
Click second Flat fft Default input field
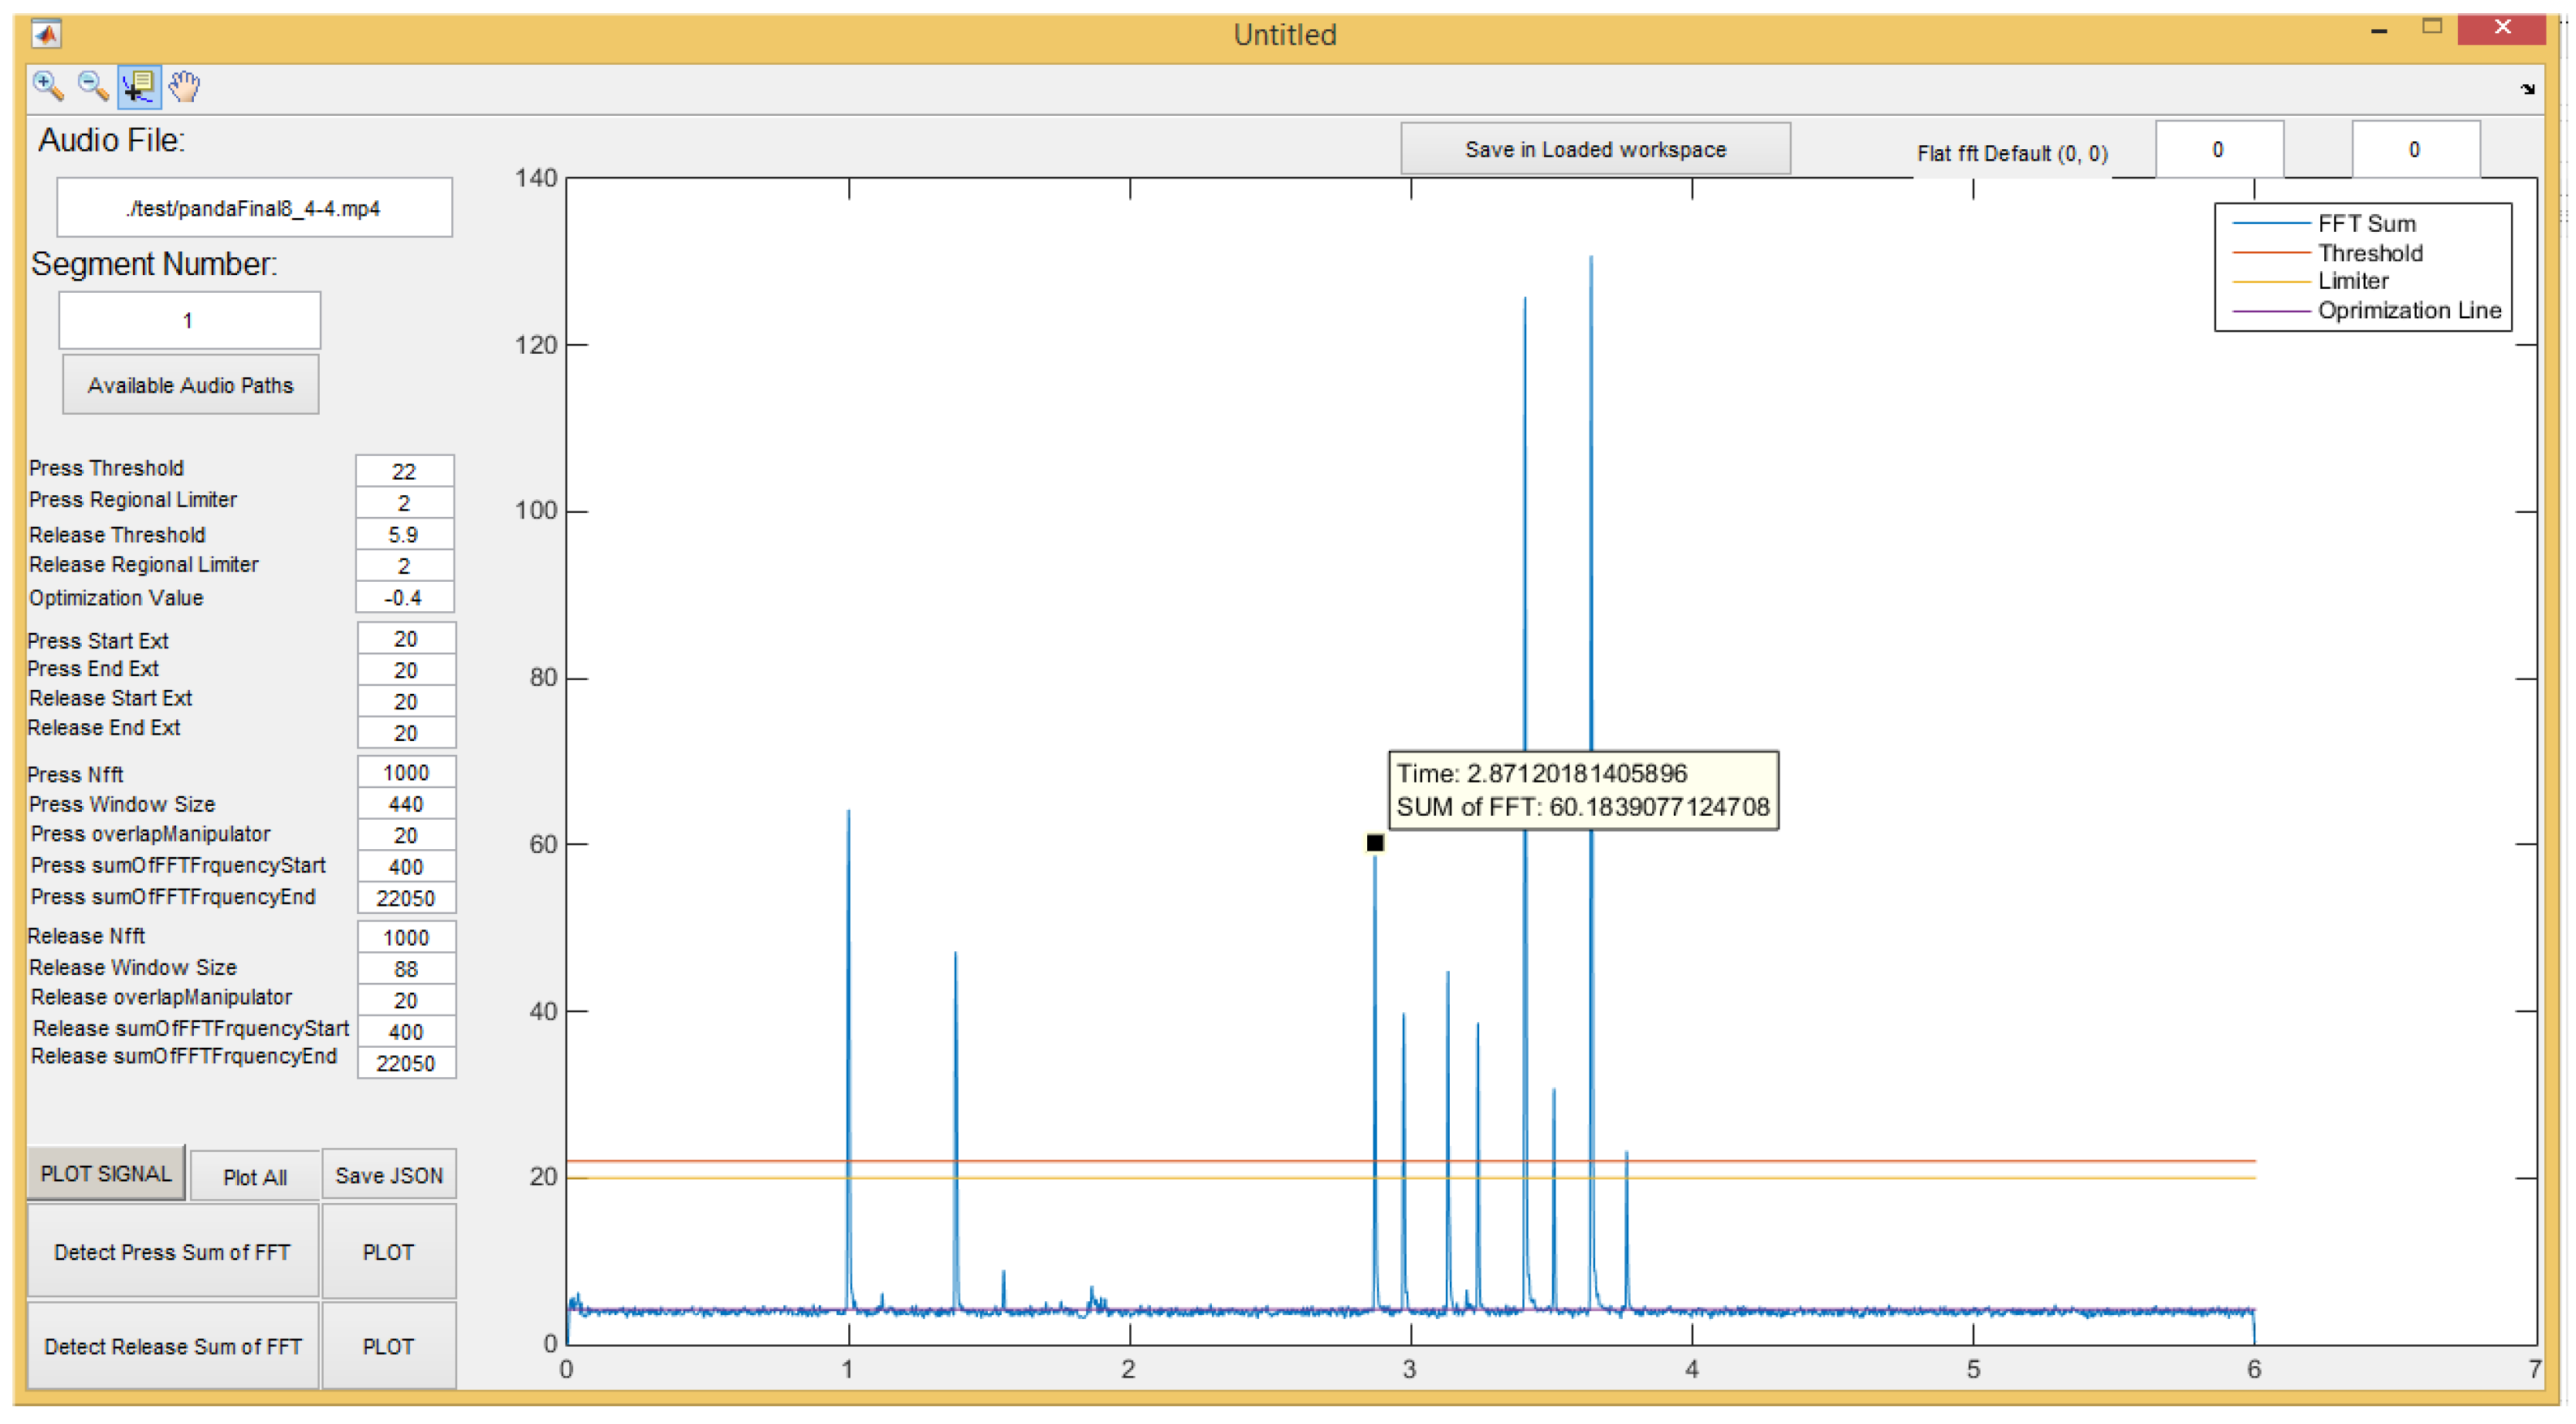point(2415,150)
